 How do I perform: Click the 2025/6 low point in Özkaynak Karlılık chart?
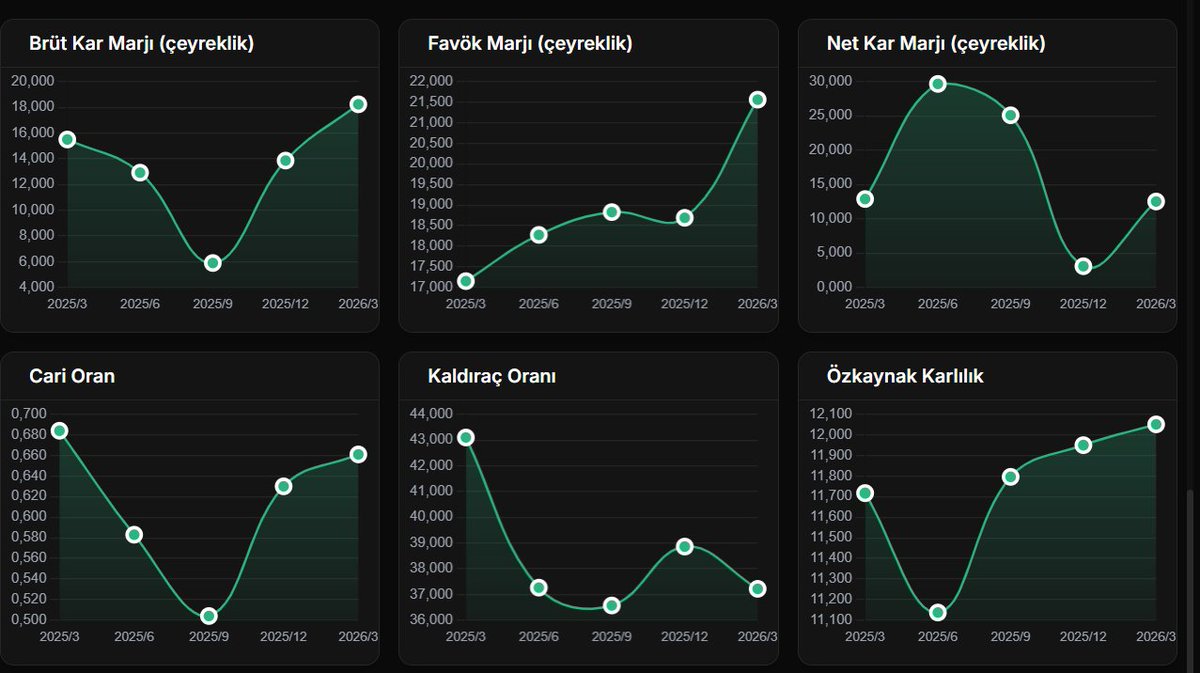click(938, 612)
